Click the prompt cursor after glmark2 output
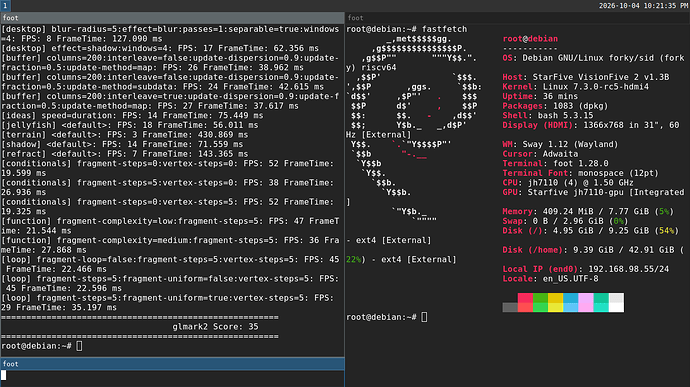The width and height of the screenshot is (690, 387). [79, 346]
